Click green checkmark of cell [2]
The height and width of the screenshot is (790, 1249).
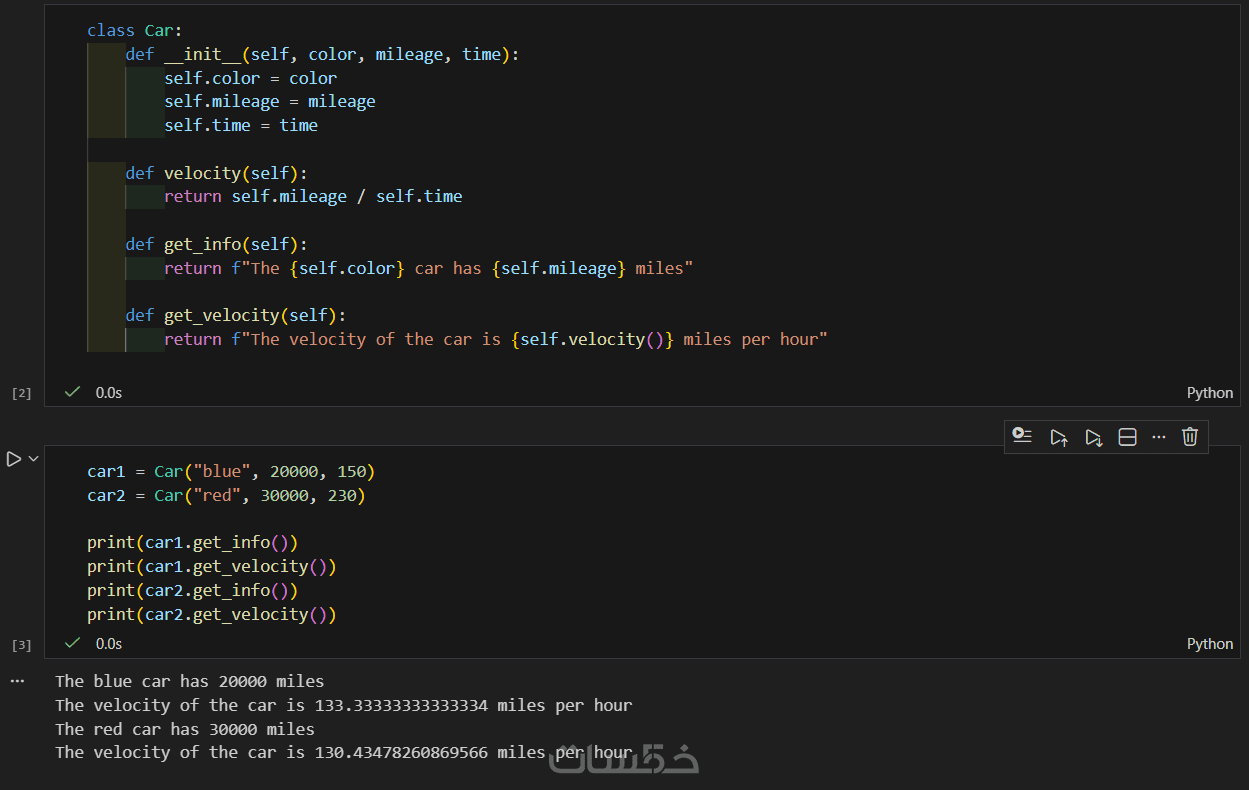point(72,392)
